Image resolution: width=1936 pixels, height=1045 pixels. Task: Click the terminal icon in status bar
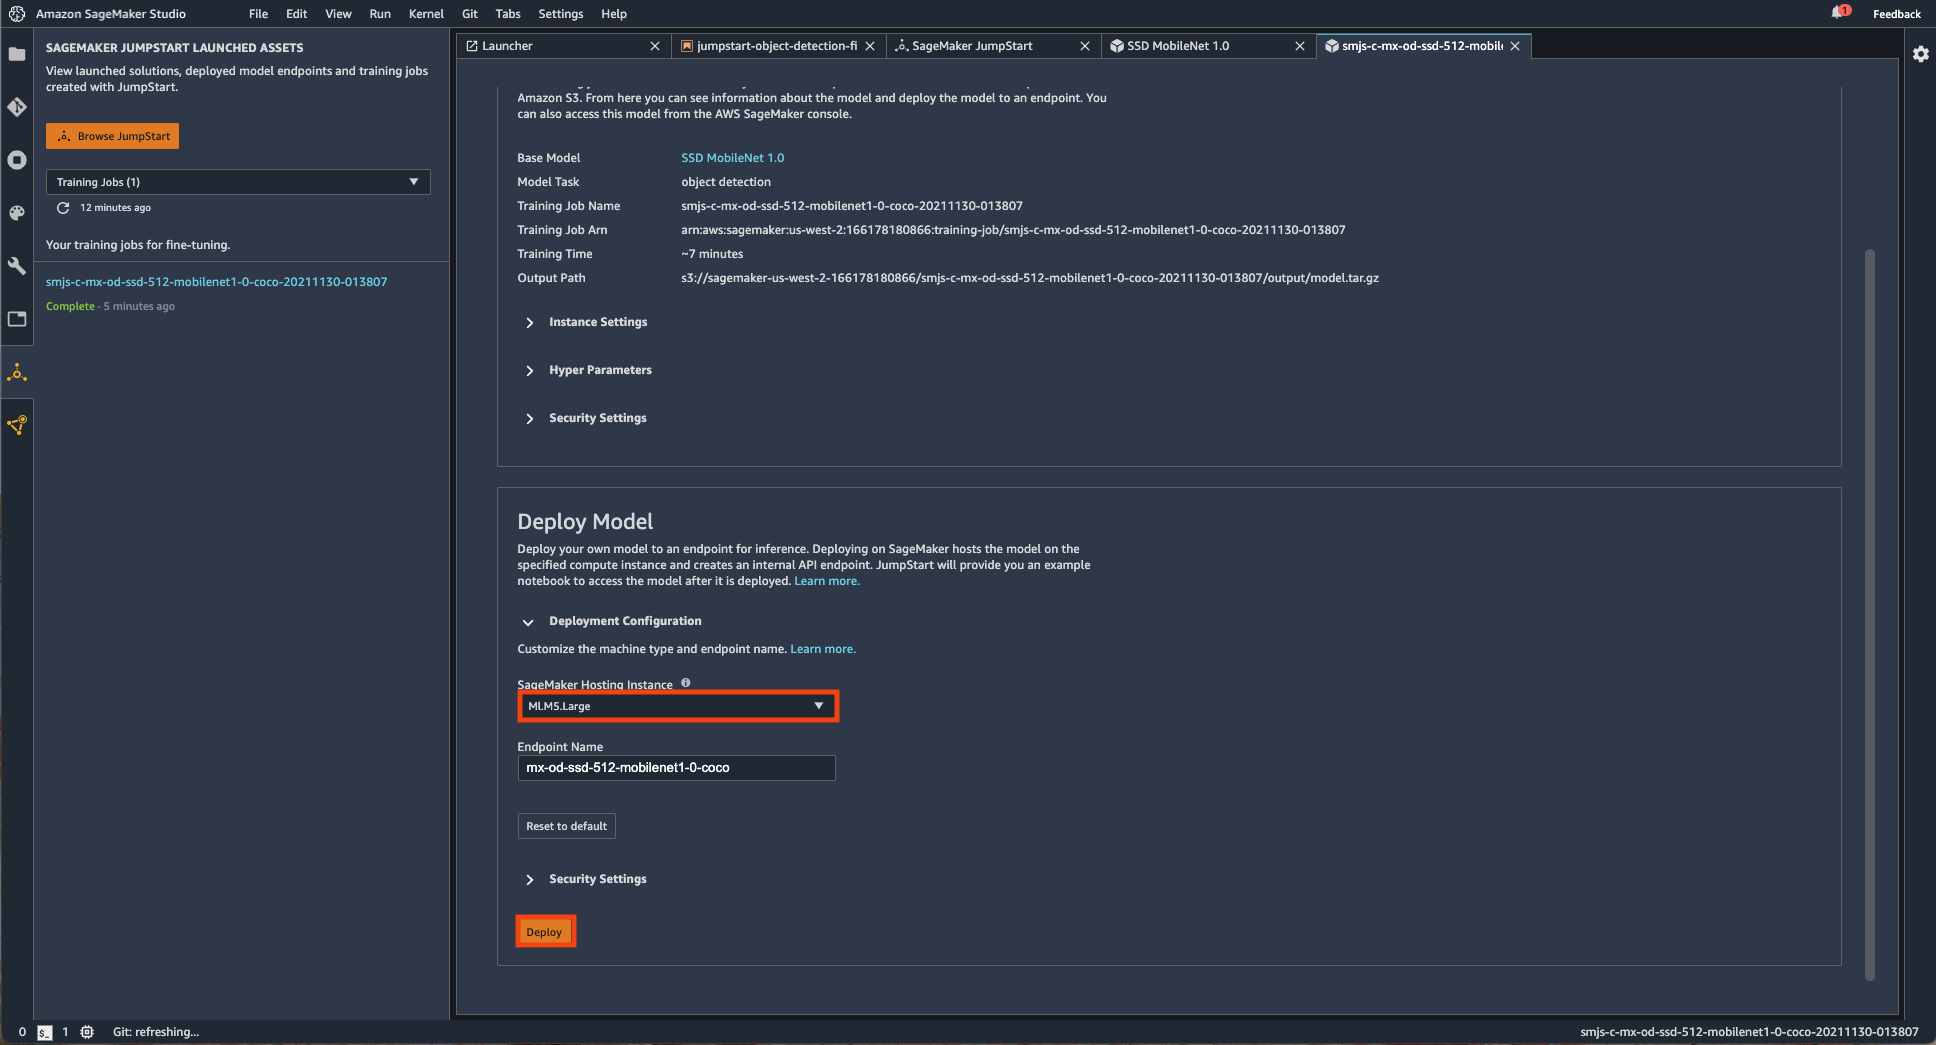click(x=45, y=1032)
